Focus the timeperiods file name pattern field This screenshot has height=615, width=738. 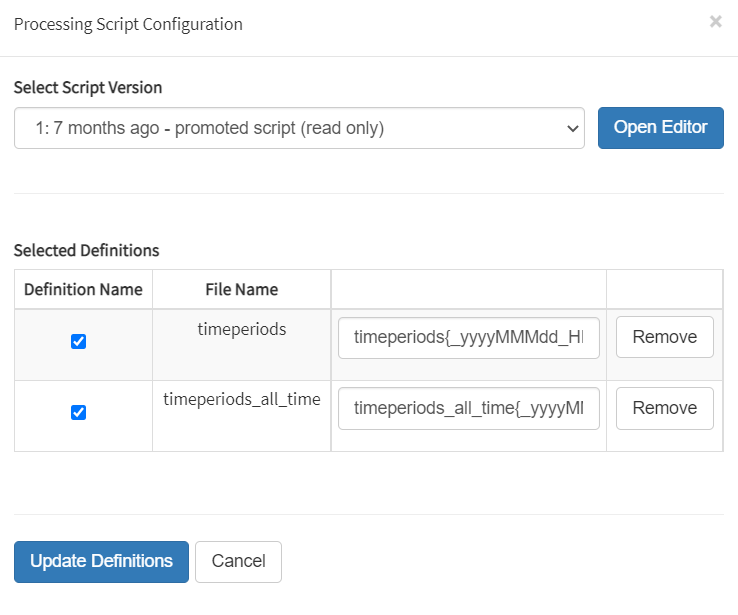click(468, 338)
